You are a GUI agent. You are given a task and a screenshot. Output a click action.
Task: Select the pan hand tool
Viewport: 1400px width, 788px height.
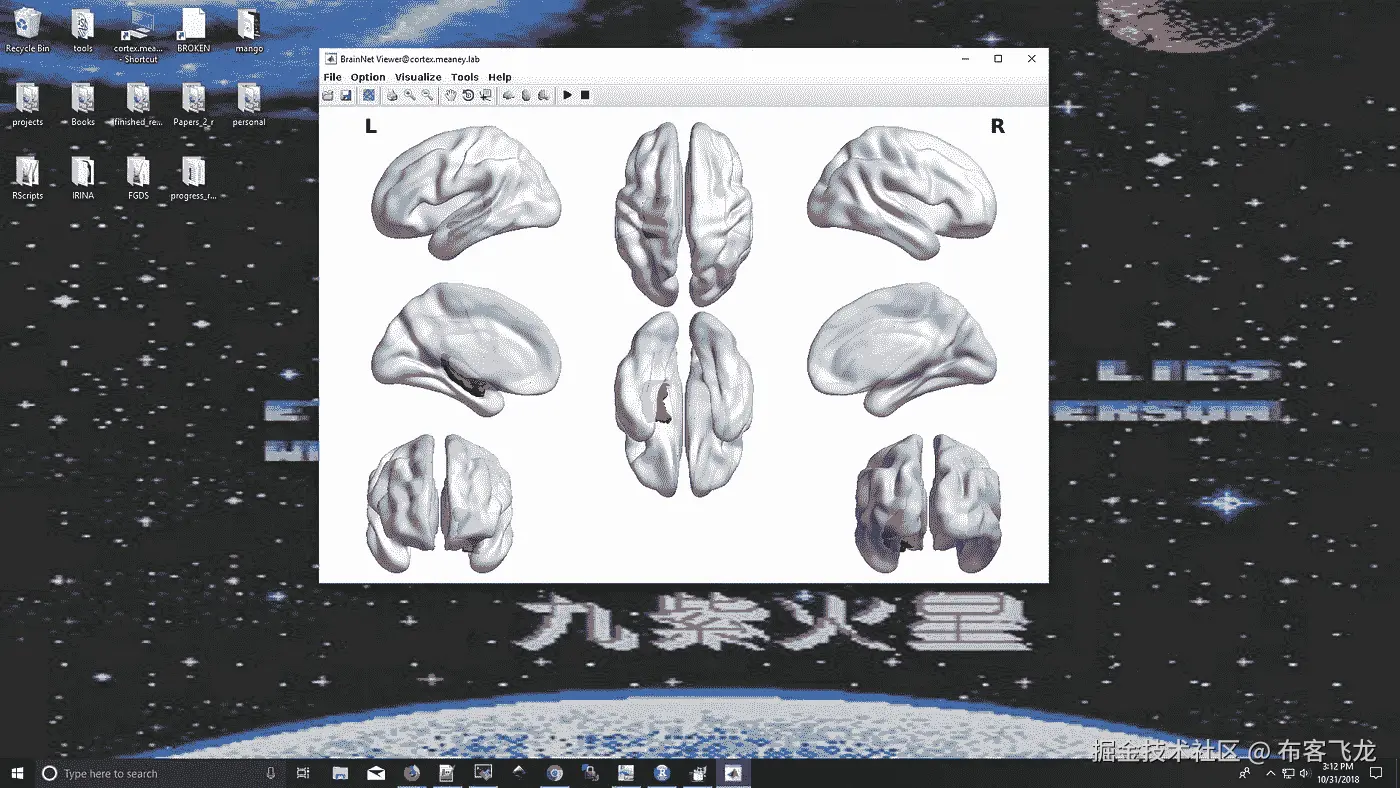tap(451, 95)
